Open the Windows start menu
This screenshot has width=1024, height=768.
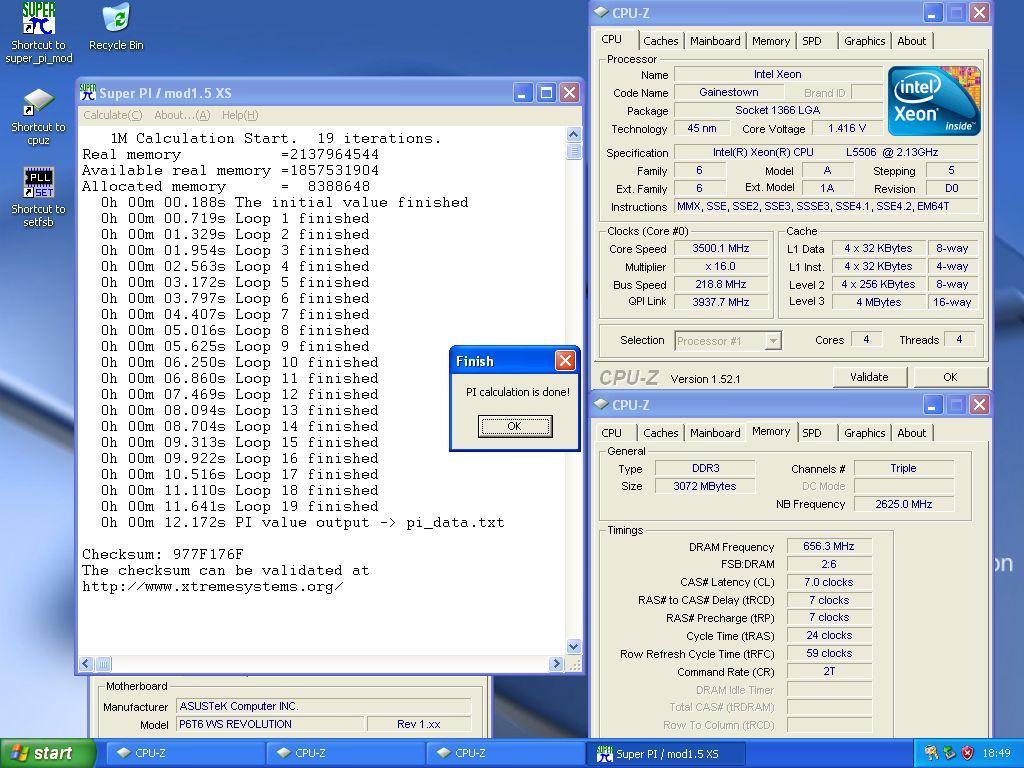[47, 753]
